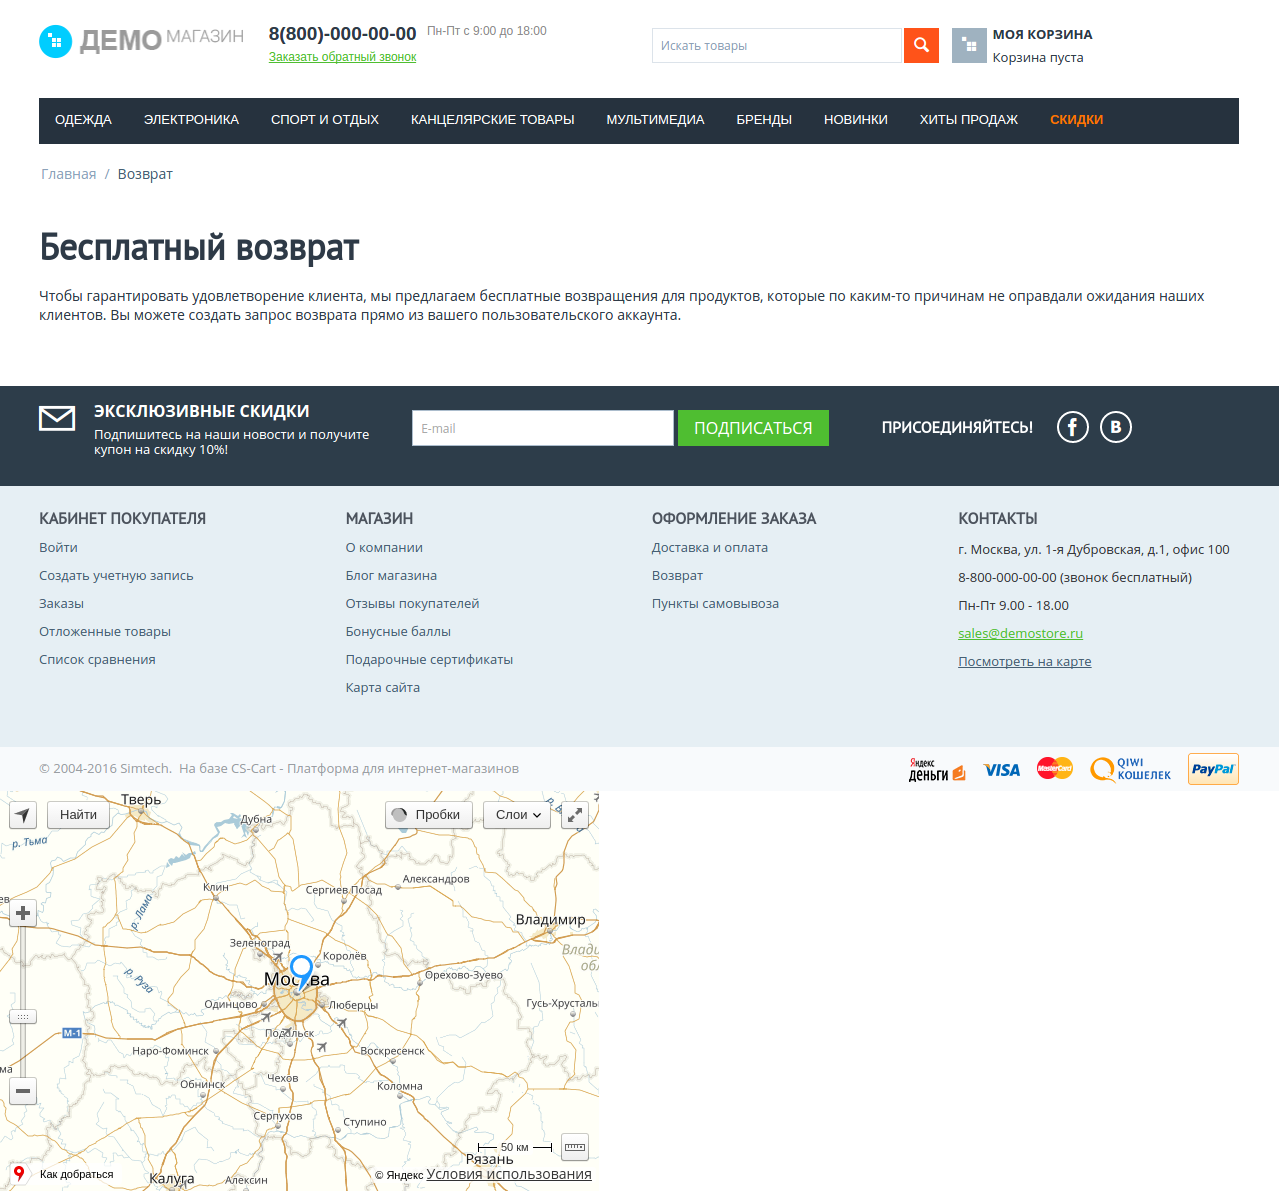Zoom in on the map
The height and width of the screenshot is (1191, 1279).
[23, 913]
